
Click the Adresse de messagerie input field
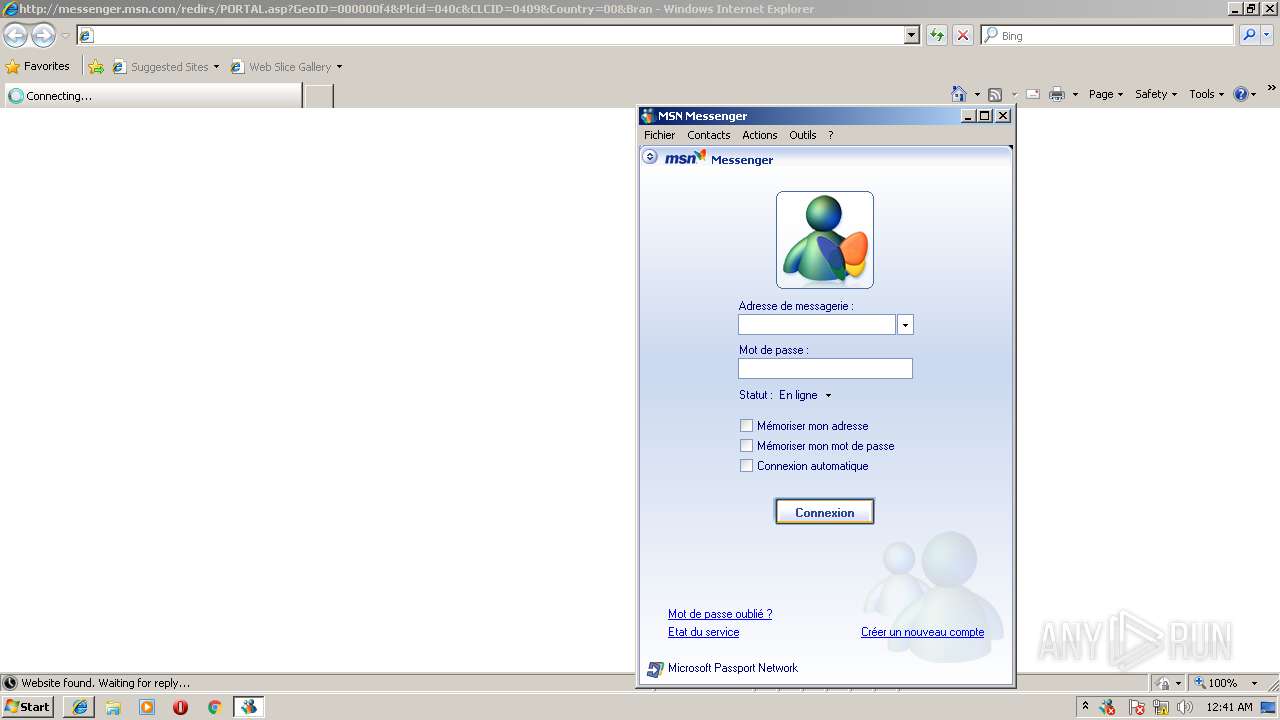[817, 325]
